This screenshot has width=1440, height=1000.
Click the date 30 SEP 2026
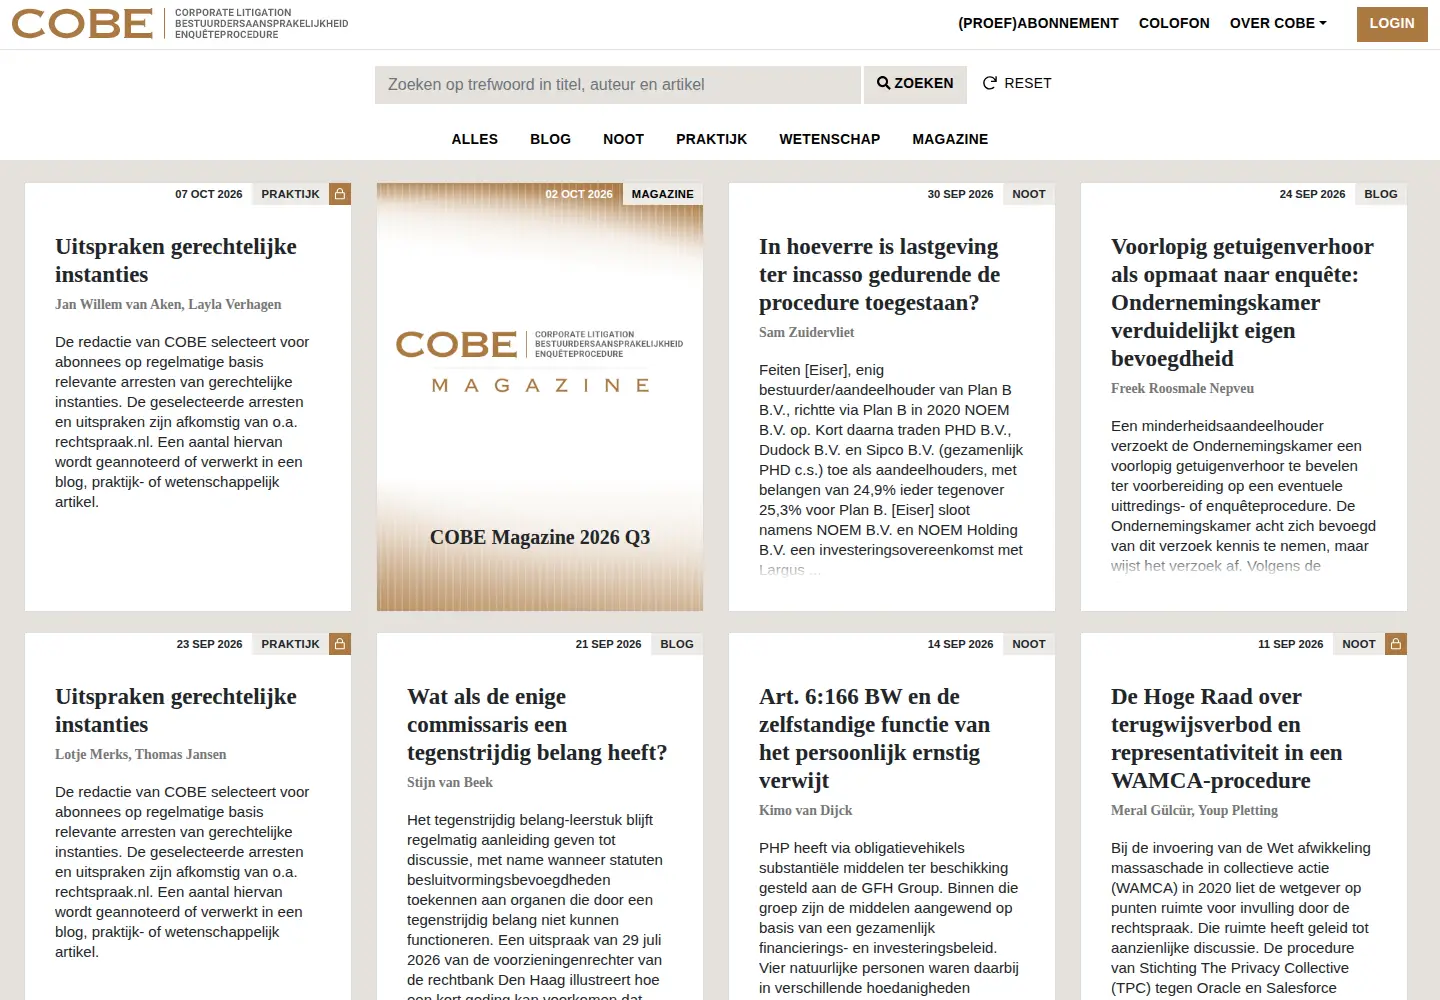coord(960,194)
